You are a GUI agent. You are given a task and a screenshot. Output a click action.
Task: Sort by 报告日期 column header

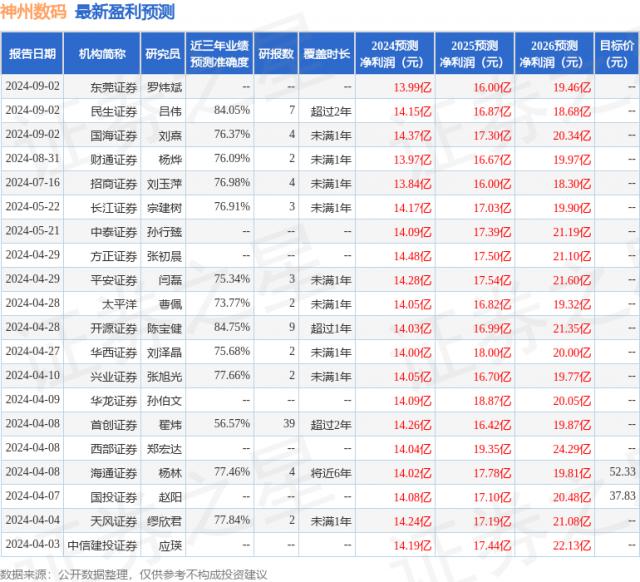[33, 53]
